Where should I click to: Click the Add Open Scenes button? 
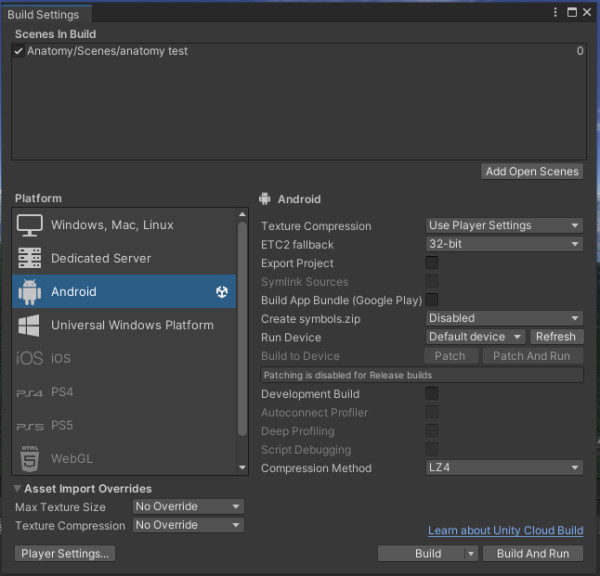(x=532, y=171)
